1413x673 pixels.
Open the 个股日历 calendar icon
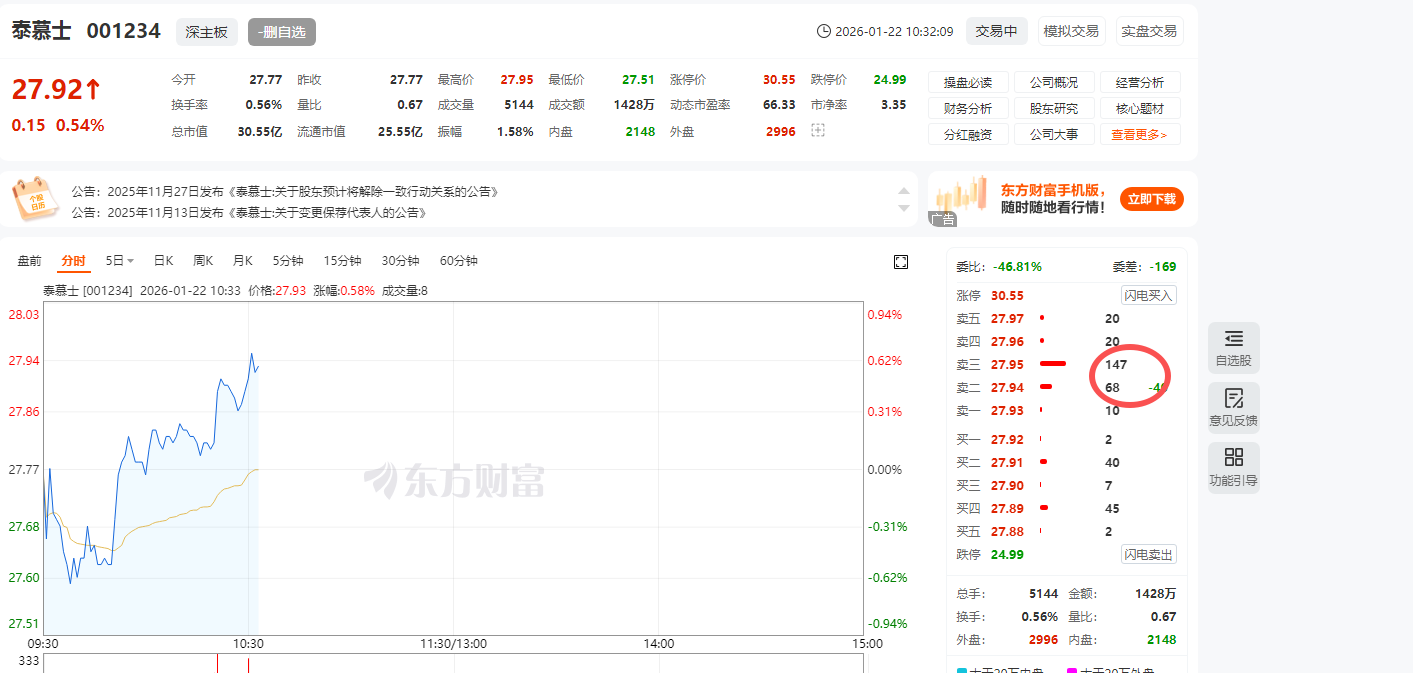tap(36, 198)
